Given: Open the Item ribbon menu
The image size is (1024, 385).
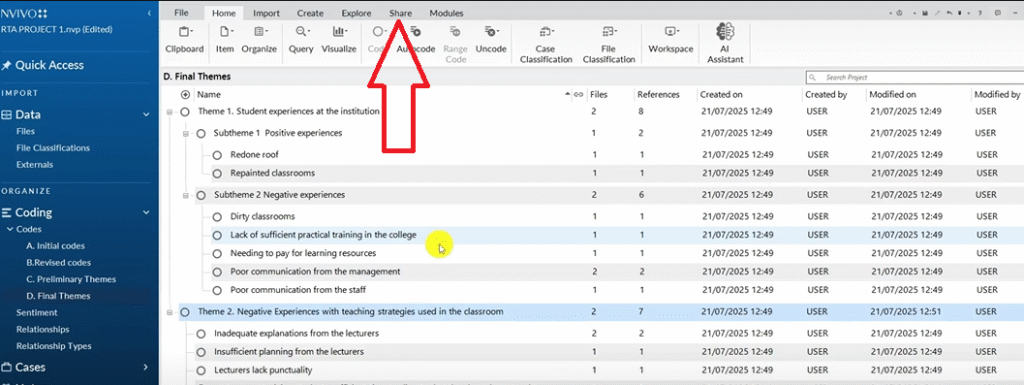Looking at the screenshot, I should coord(225,40).
